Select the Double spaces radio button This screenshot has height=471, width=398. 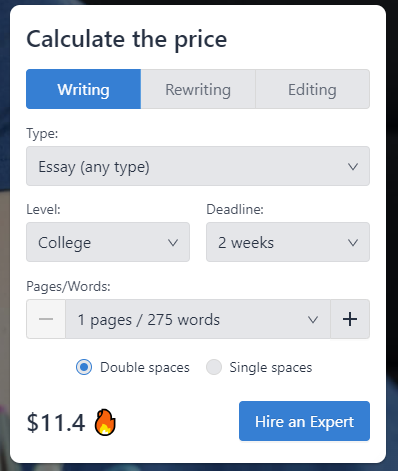84,367
